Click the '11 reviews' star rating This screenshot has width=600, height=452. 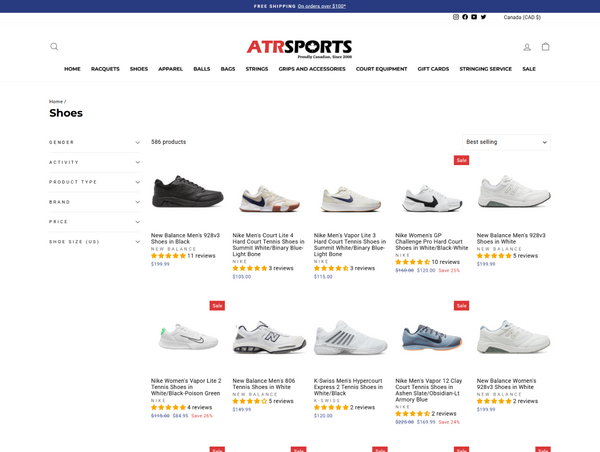coord(183,256)
